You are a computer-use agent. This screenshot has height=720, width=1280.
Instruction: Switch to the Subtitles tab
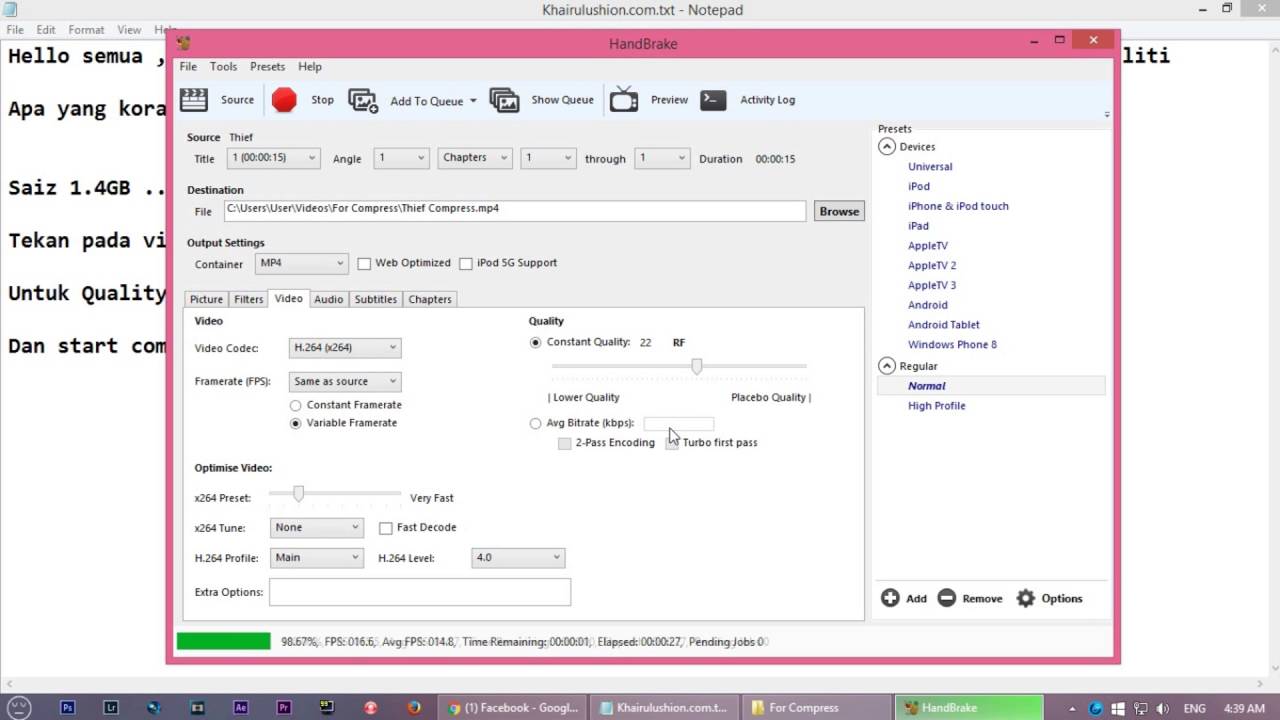(376, 299)
